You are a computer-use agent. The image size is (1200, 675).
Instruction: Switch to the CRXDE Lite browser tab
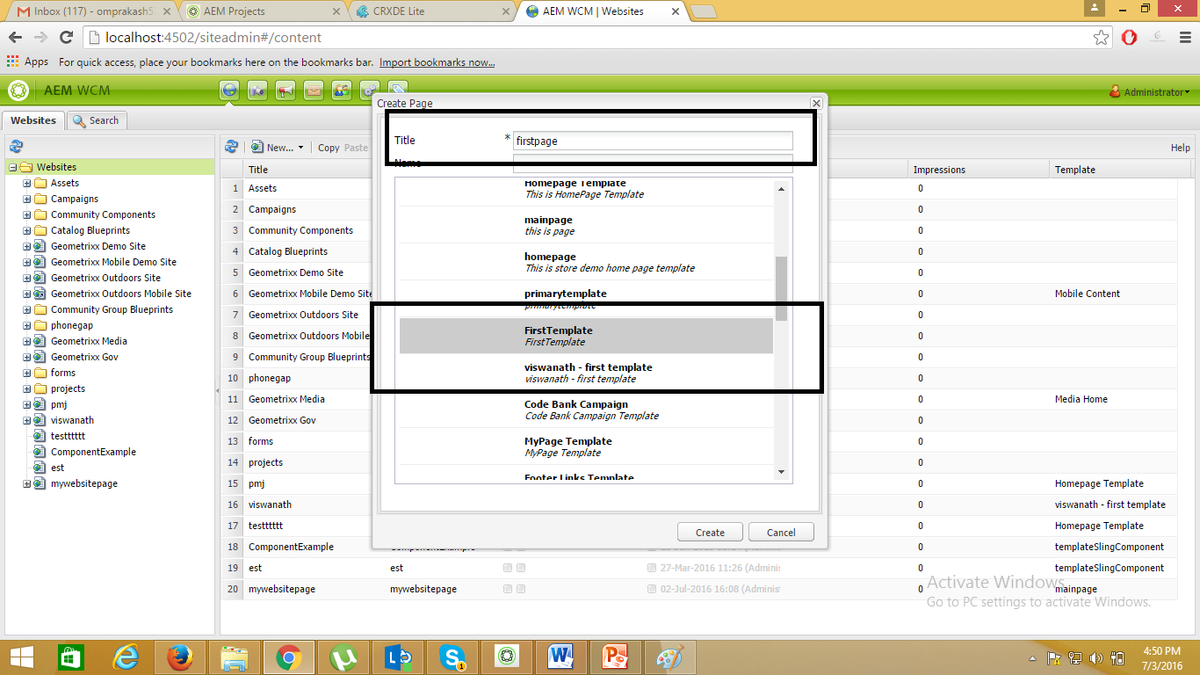click(430, 11)
